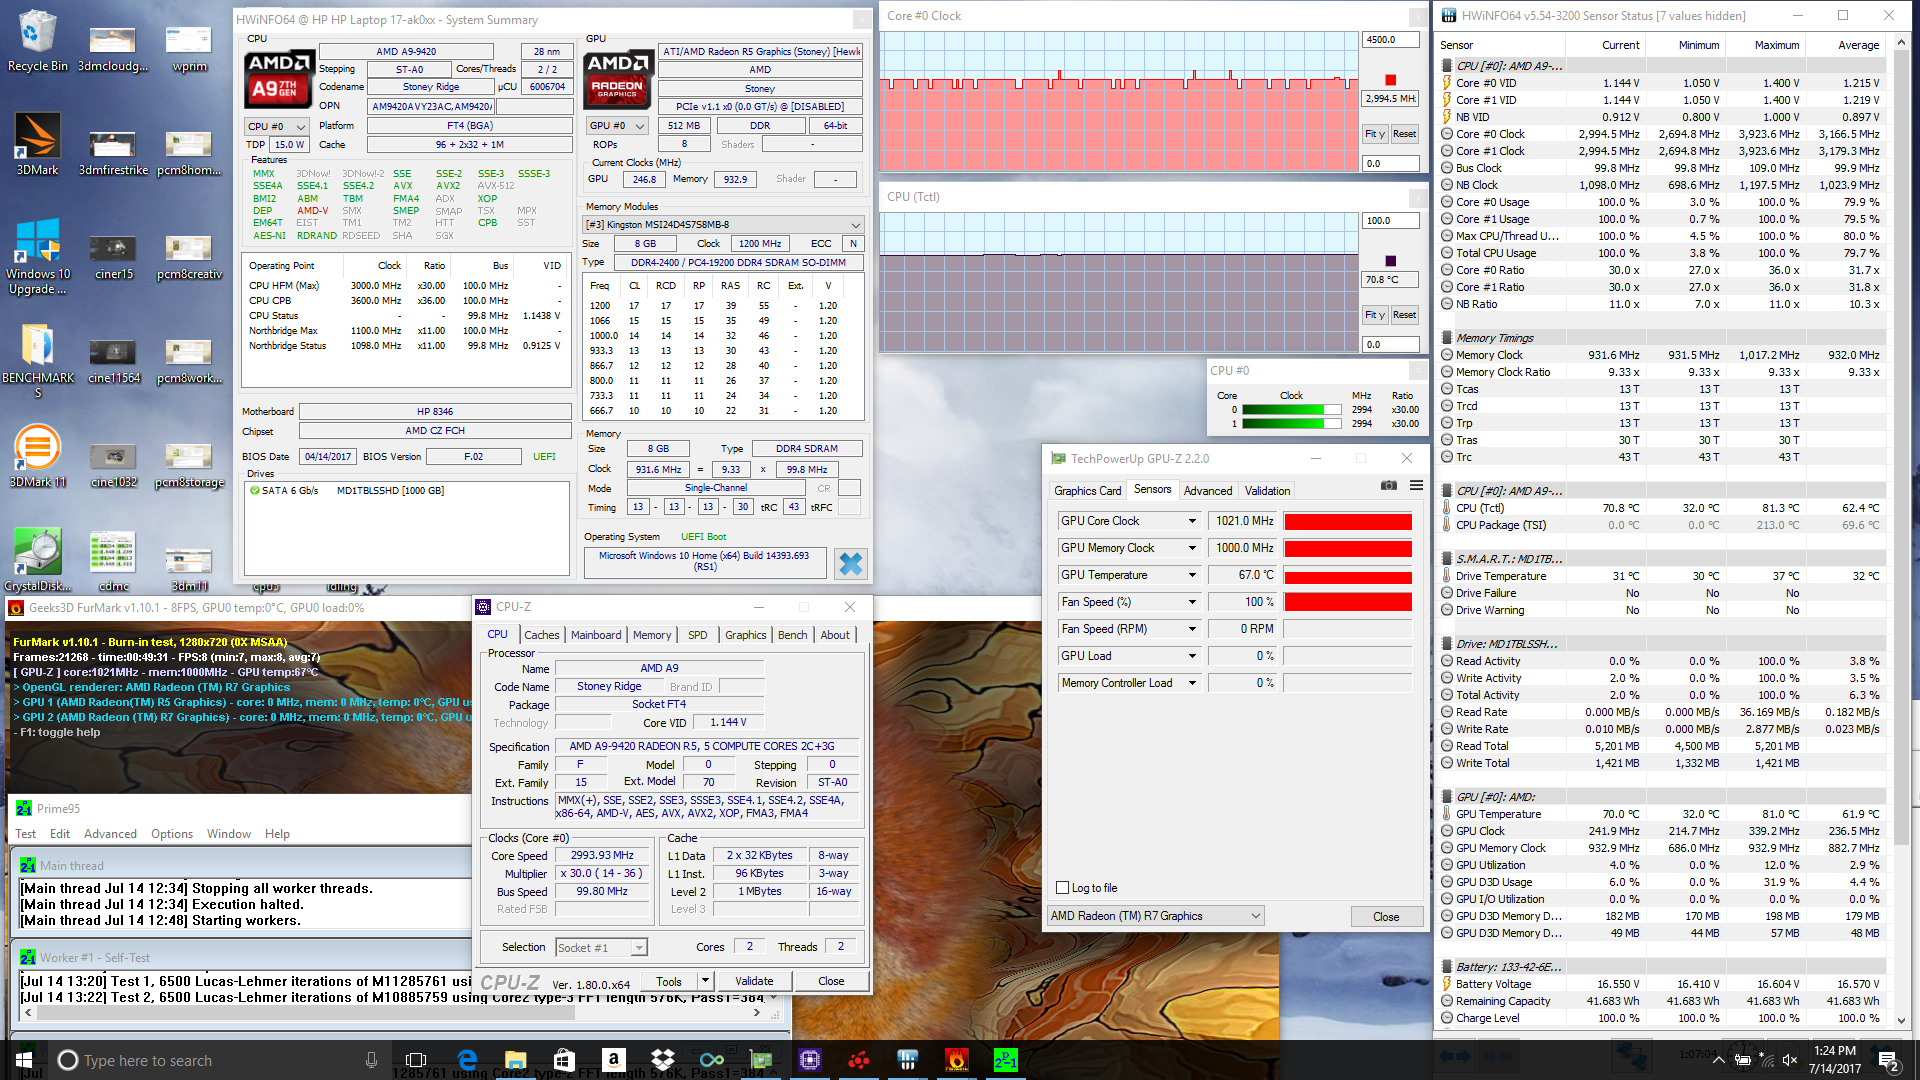
Task: Click Fit y in the Core #0 Clock graph
Action: [x=1375, y=134]
